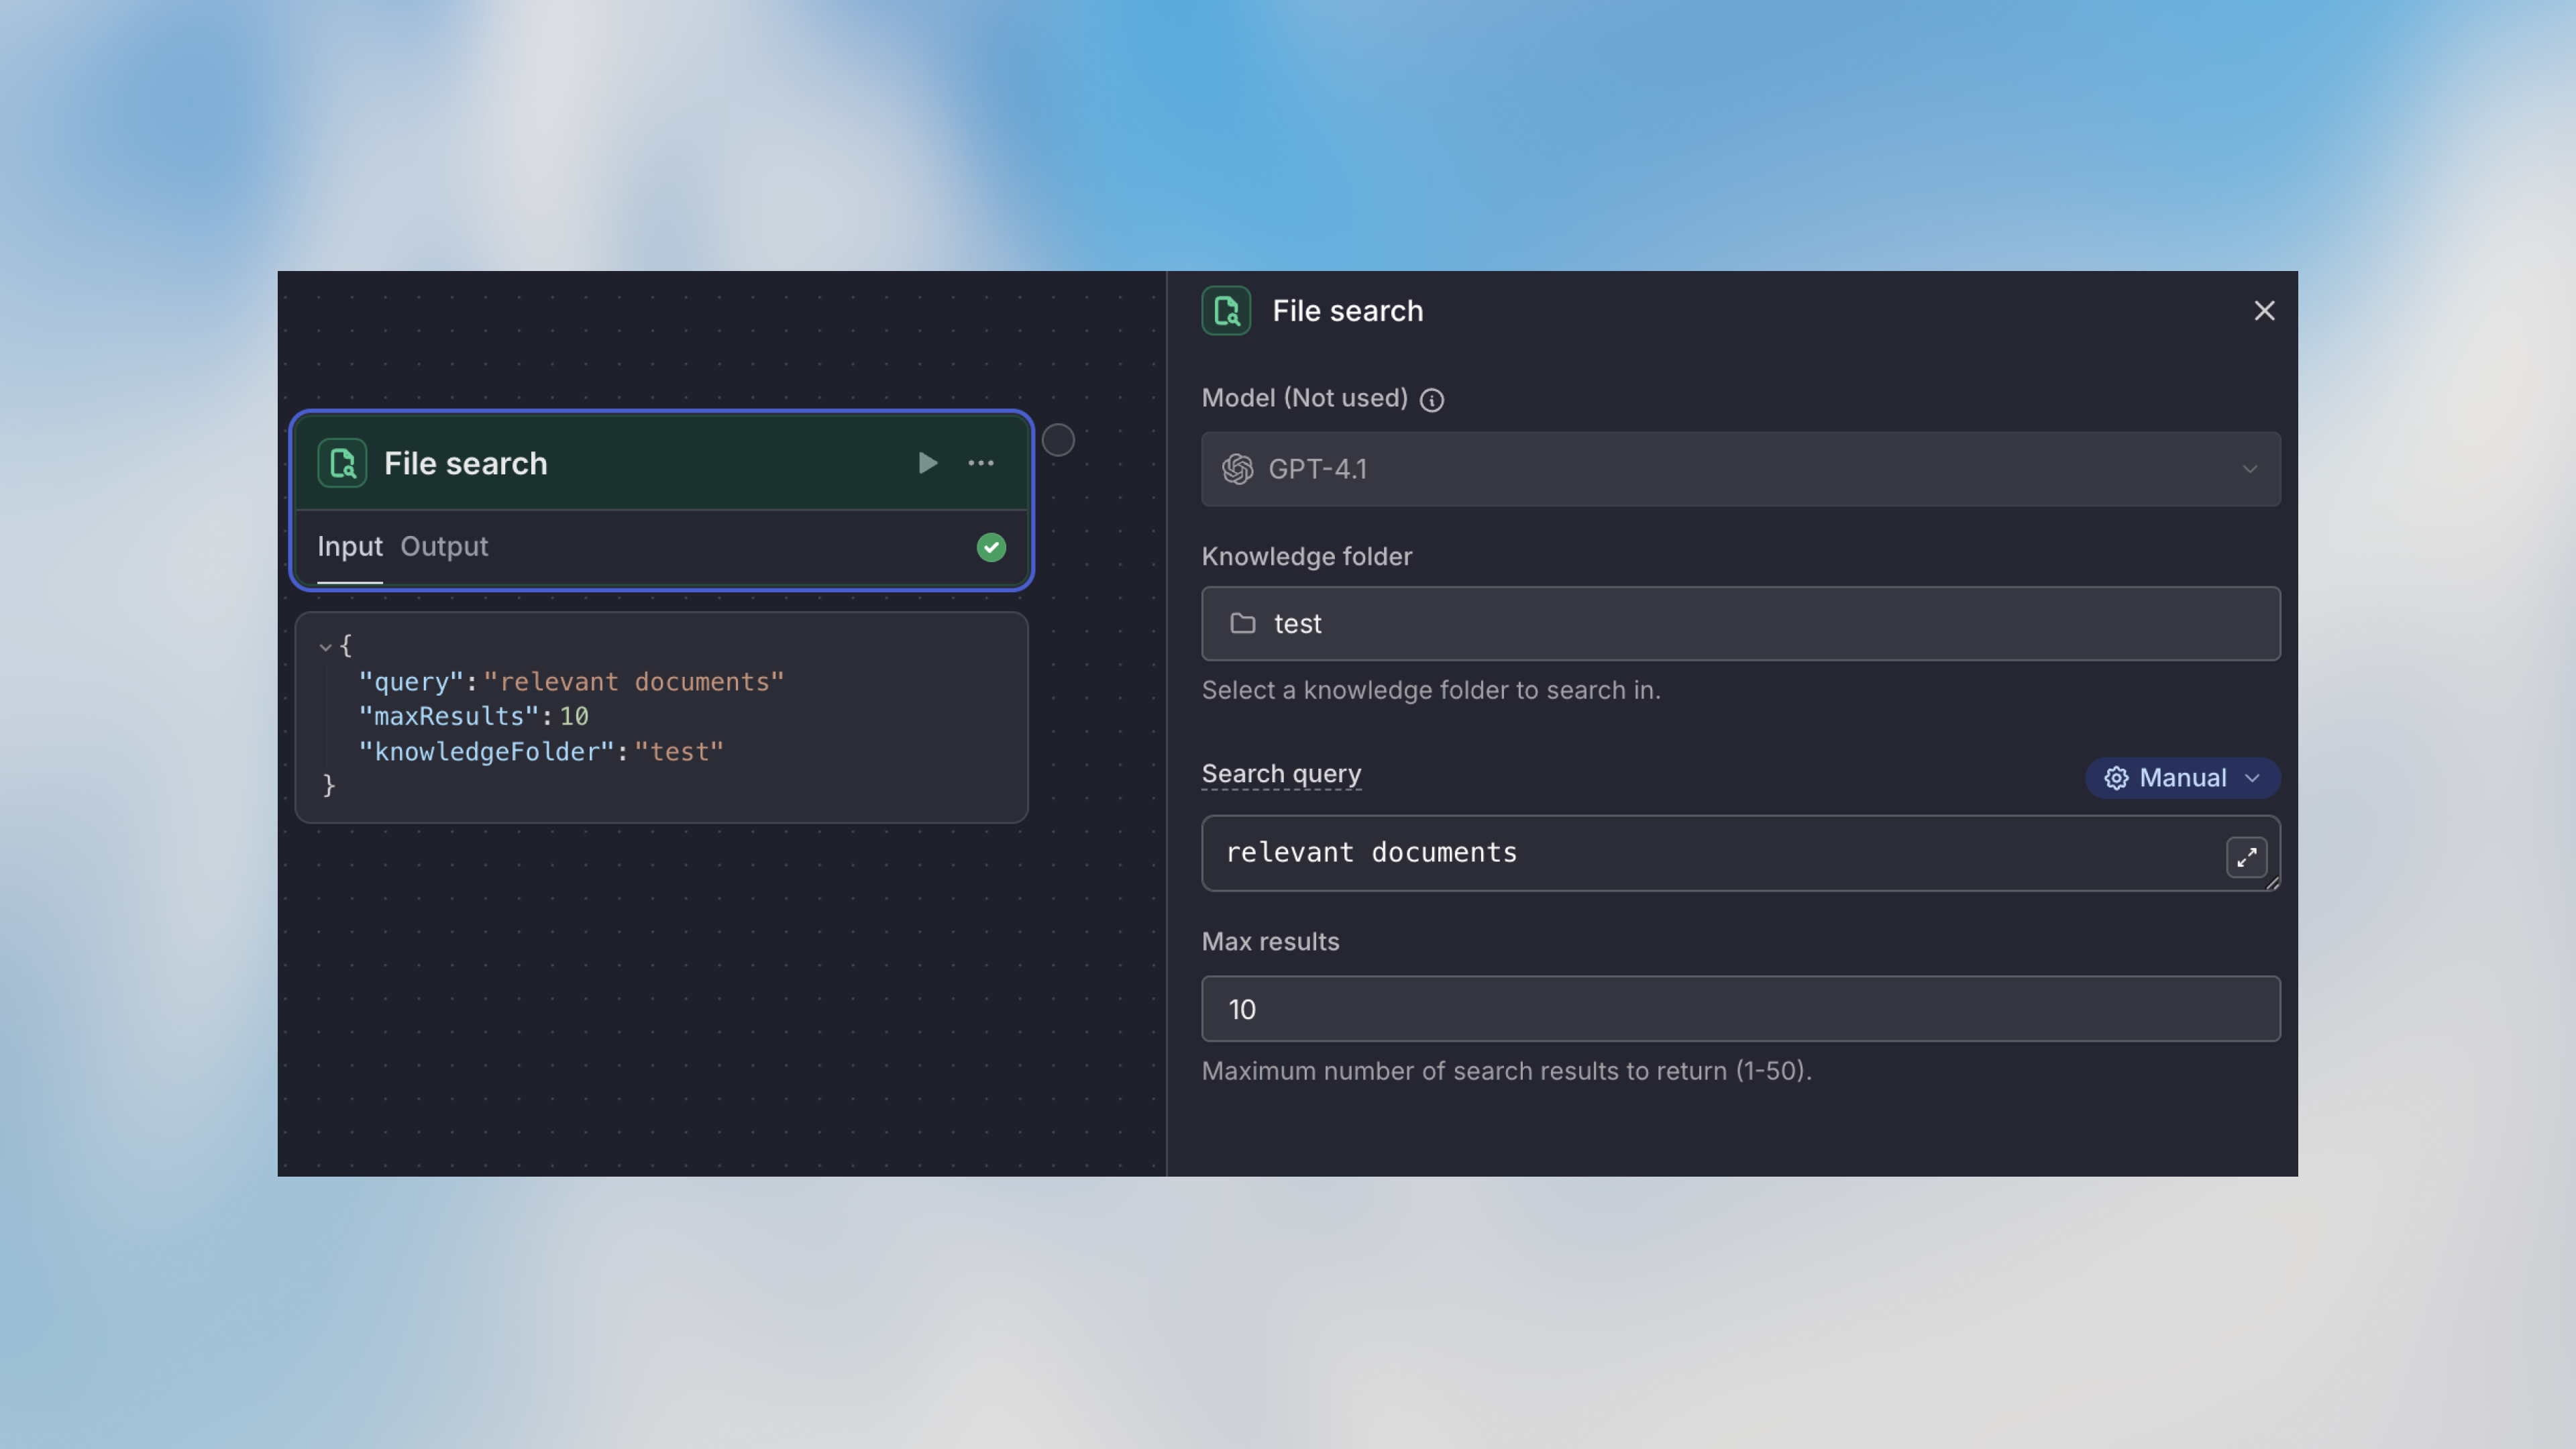This screenshot has width=2576, height=1449.
Task: Expand the search query text area
Action: tap(2247, 858)
